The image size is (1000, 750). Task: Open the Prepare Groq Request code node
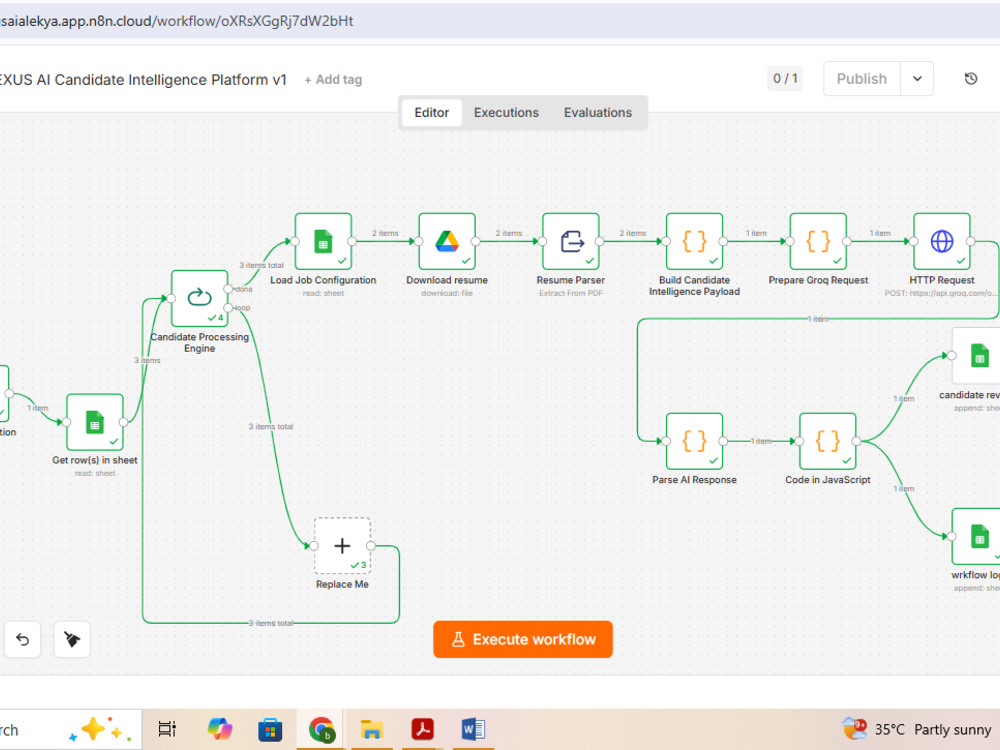(x=818, y=241)
